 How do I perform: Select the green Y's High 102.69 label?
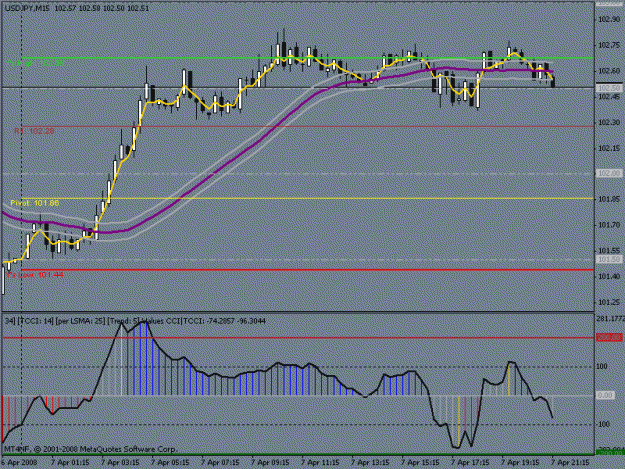35,63
